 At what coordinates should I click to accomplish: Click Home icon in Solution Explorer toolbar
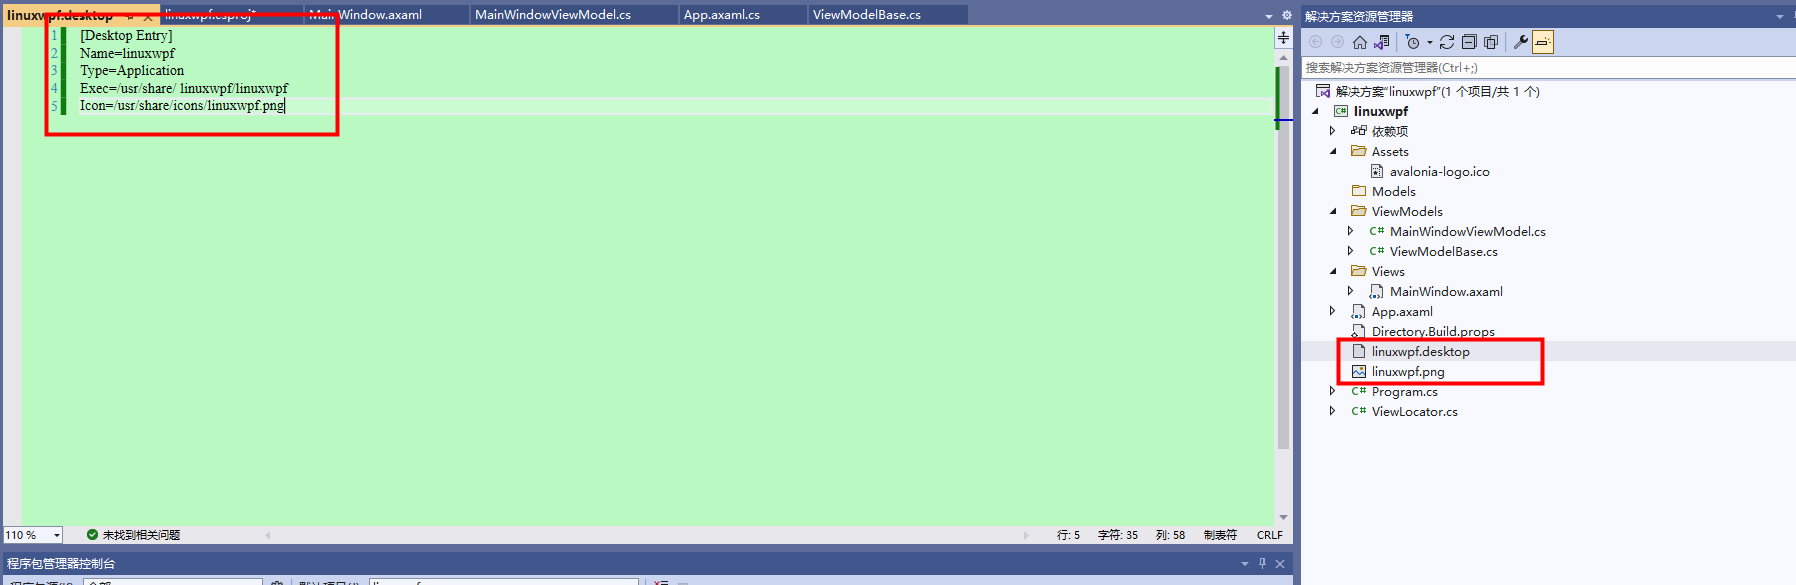[x=1359, y=42]
